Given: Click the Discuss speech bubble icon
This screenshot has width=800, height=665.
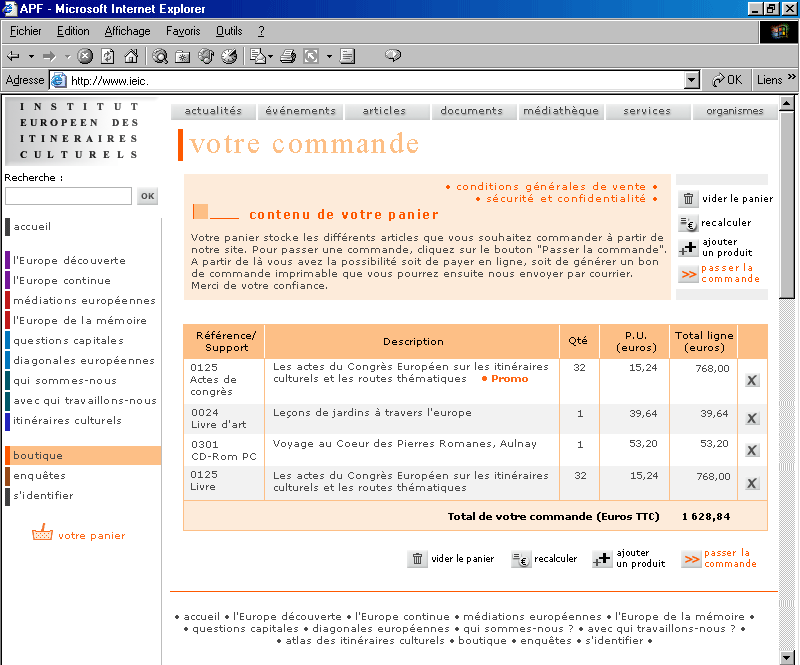Looking at the screenshot, I should [x=393, y=55].
